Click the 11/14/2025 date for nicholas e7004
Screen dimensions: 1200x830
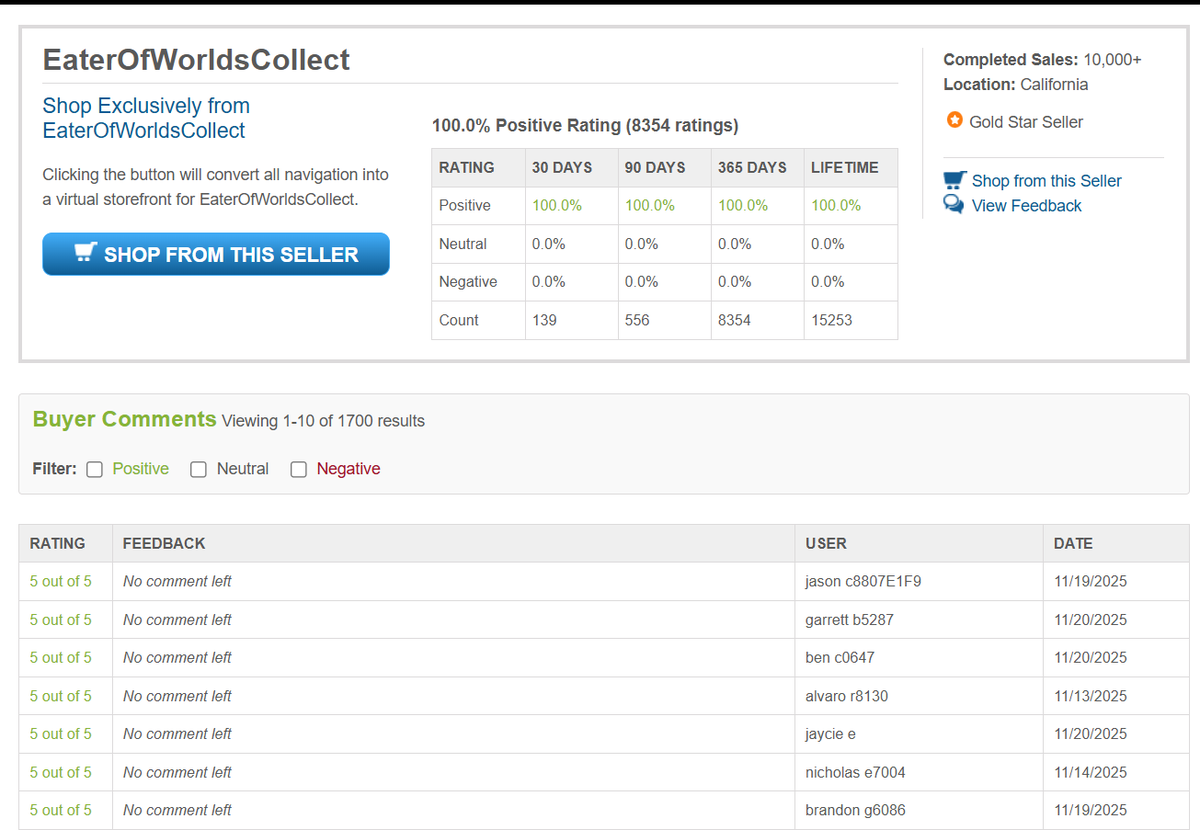coord(1090,772)
